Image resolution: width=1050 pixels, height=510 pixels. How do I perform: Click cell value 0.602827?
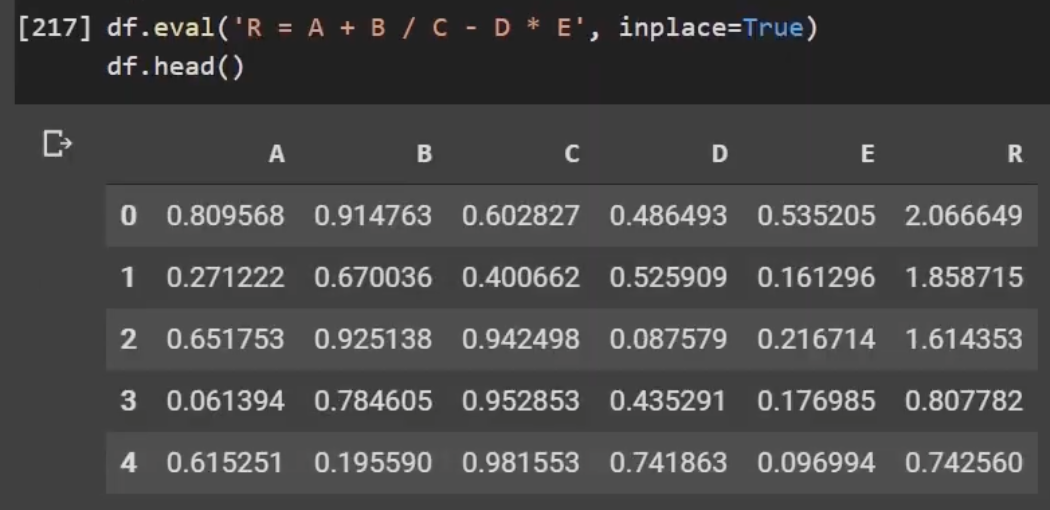(x=521, y=216)
